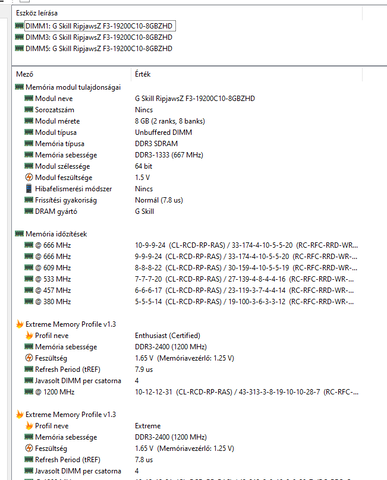Select the Unbuffered DIMM value
Viewport: 387px width, 480px height.
[163, 133]
